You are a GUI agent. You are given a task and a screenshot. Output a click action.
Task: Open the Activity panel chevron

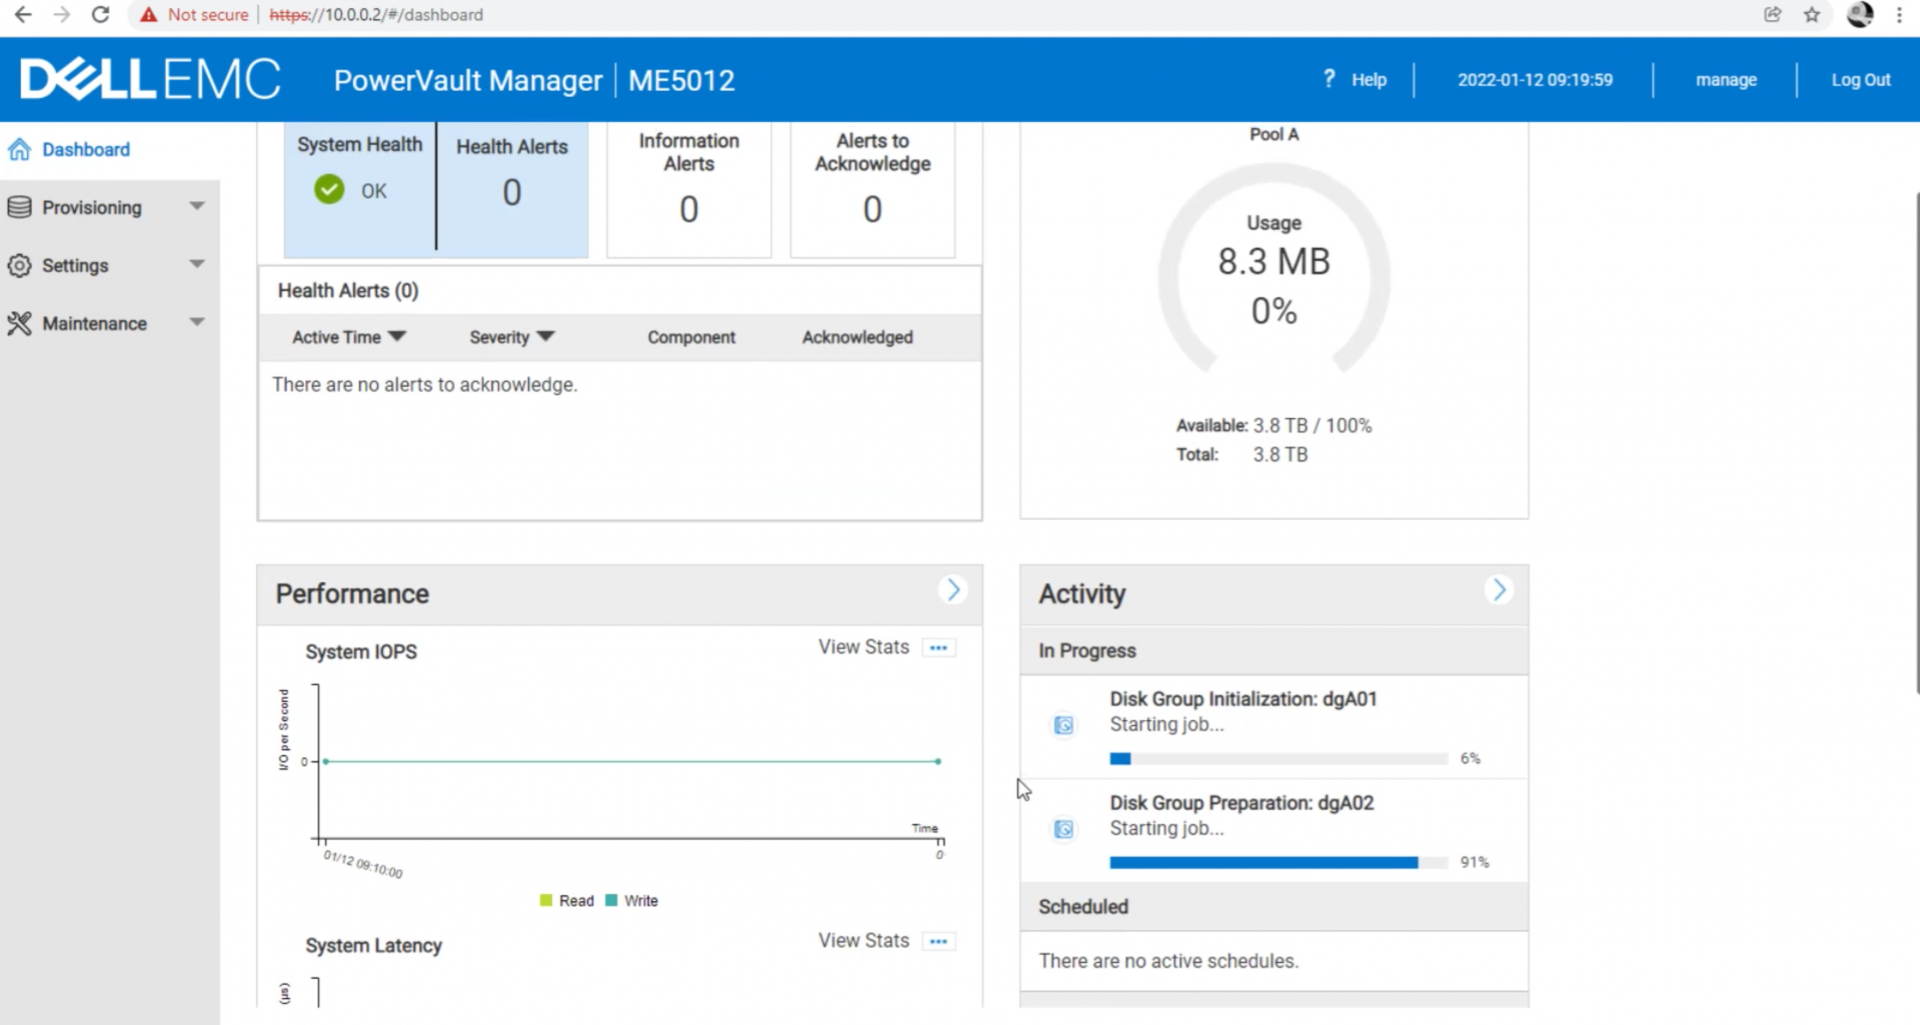click(1498, 590)
